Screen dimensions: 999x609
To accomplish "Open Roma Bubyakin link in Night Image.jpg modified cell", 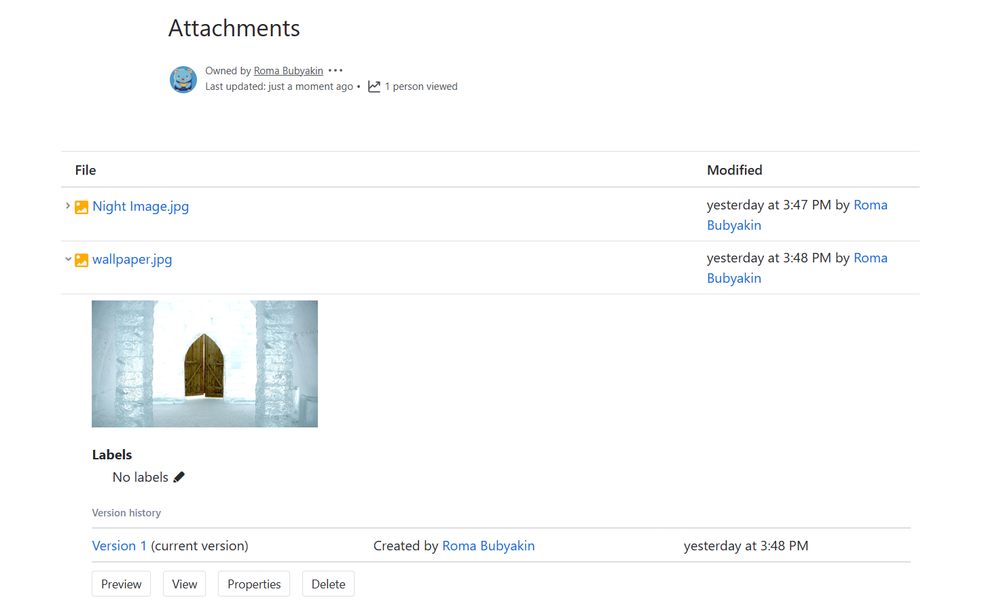I will 797,215.
